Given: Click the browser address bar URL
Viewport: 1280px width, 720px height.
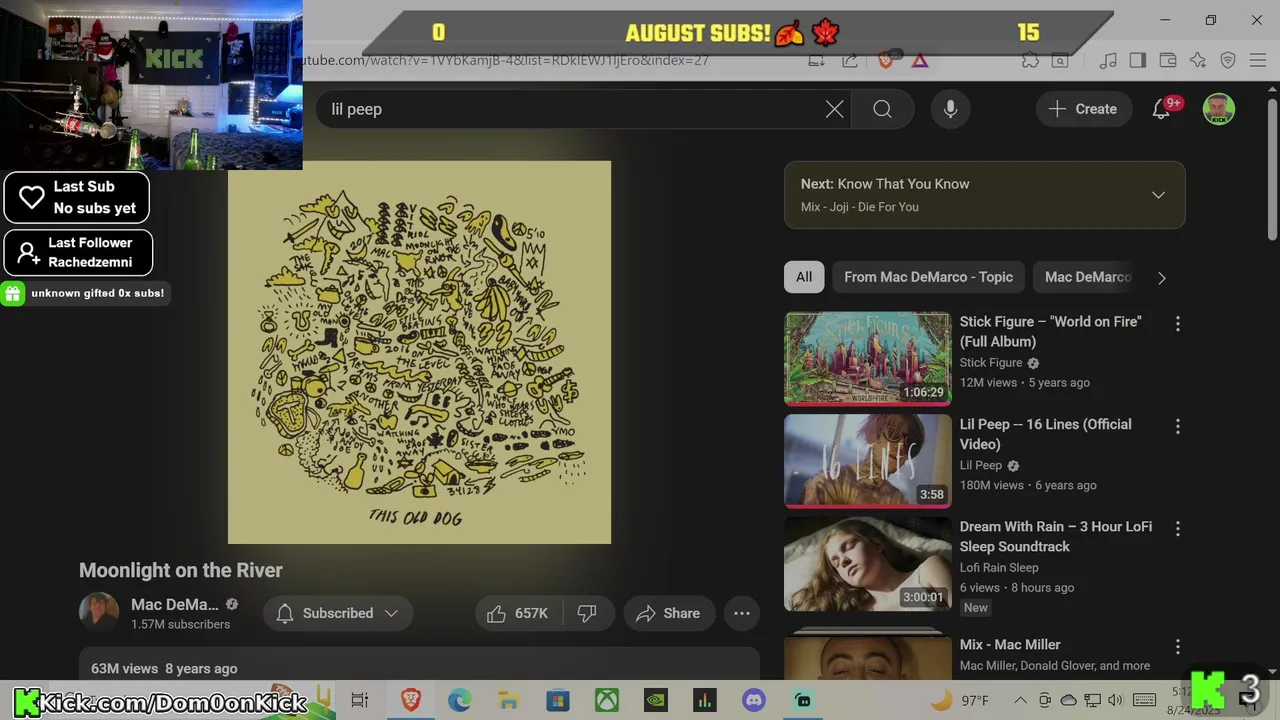Looking at the screenshot, I should (x=505, y=61).
